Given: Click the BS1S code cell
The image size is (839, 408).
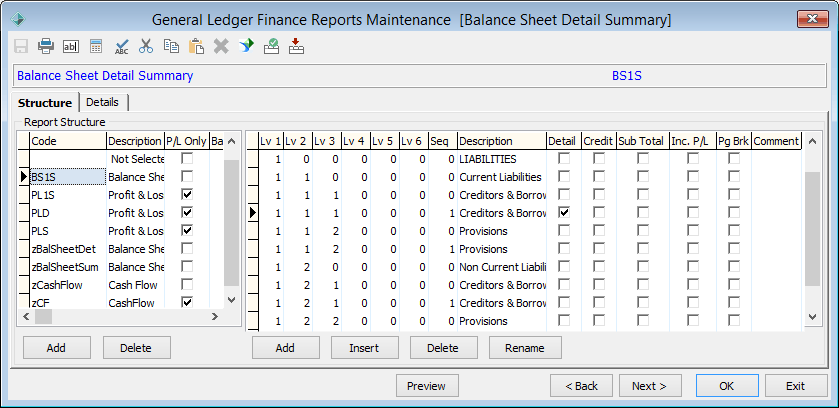Looking at the screenshot, I should [x=68, y=177].
